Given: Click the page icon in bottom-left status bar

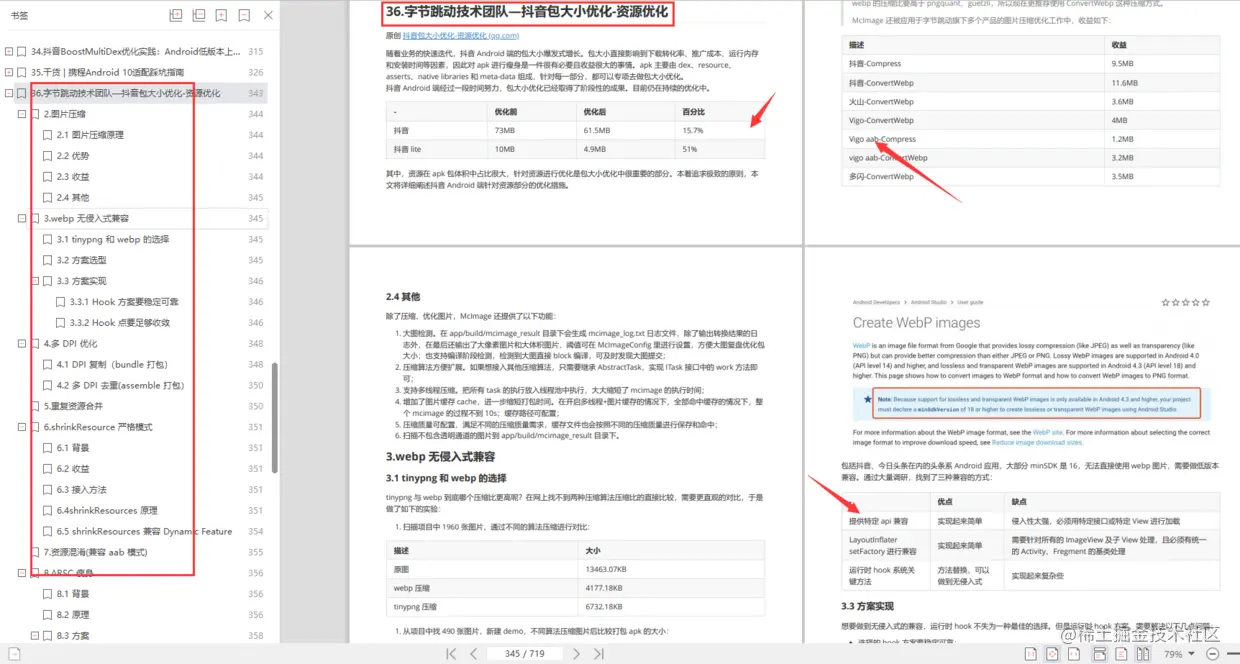Looking at the screenshot, I should pyautogui.click(x=12, y=654).
